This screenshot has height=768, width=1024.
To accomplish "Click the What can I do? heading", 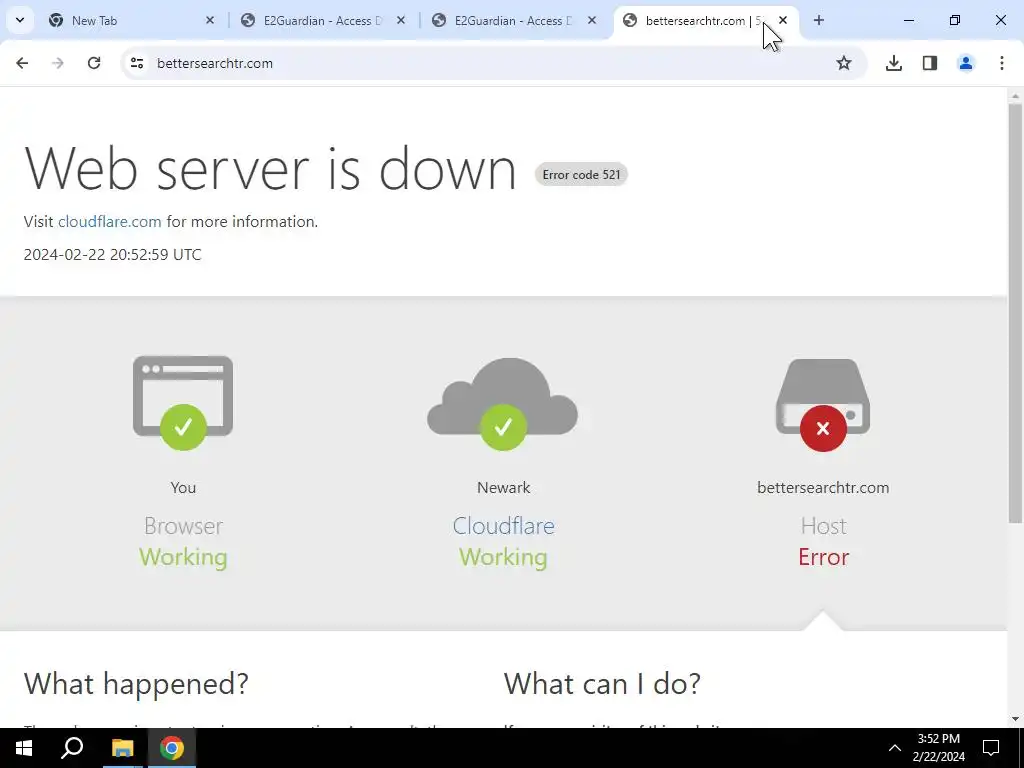I will click(602, 684).
